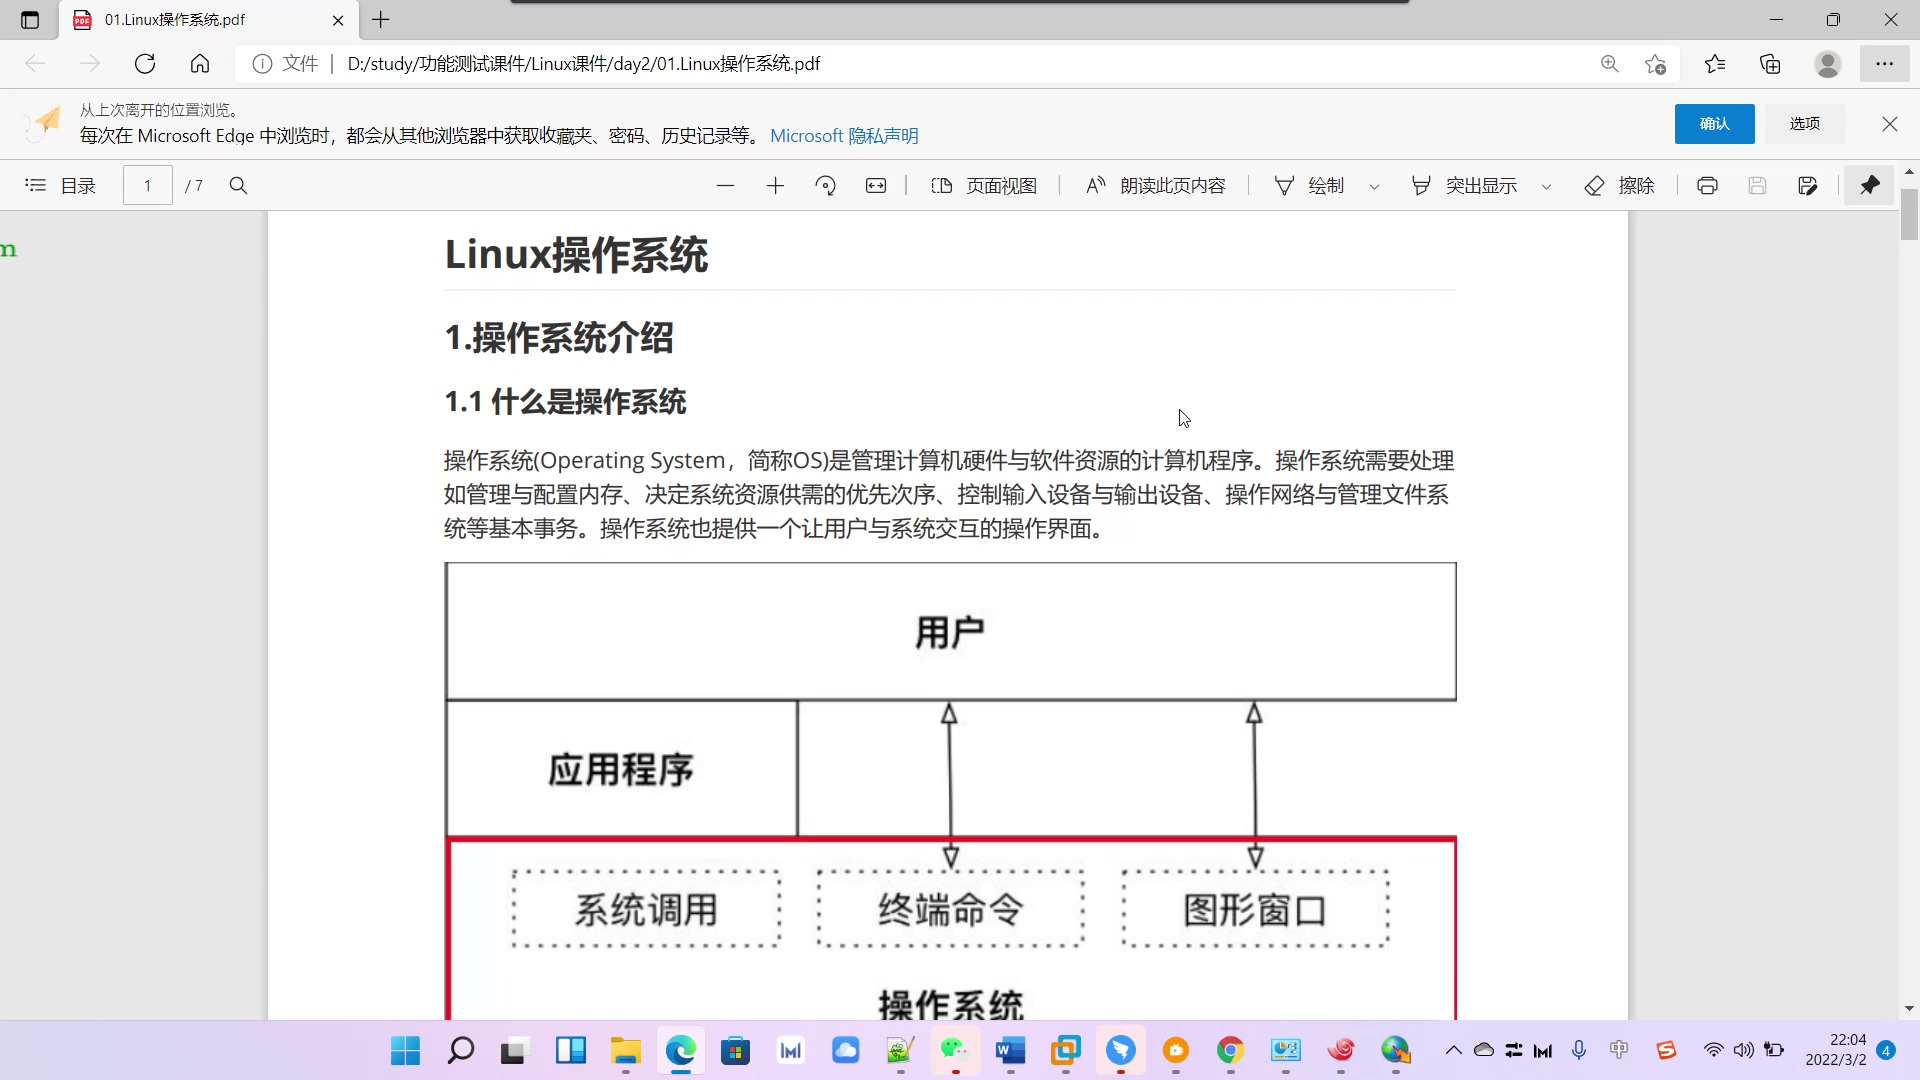Open Google Chrome from taskbar
1920x1080 pixels.
pyautogui.click(x=1230, y=1051)
